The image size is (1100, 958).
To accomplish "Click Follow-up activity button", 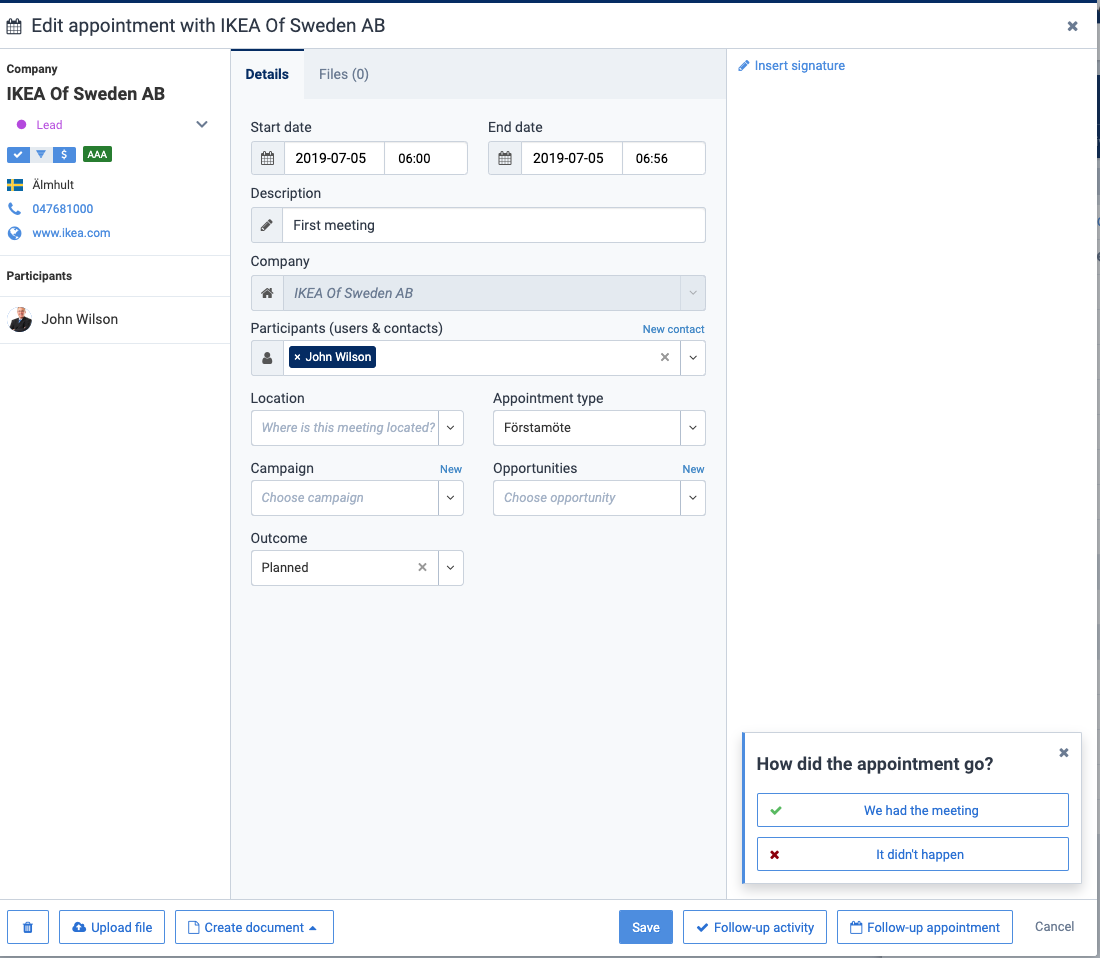I will pyautogui.click(x=755, y=927).
